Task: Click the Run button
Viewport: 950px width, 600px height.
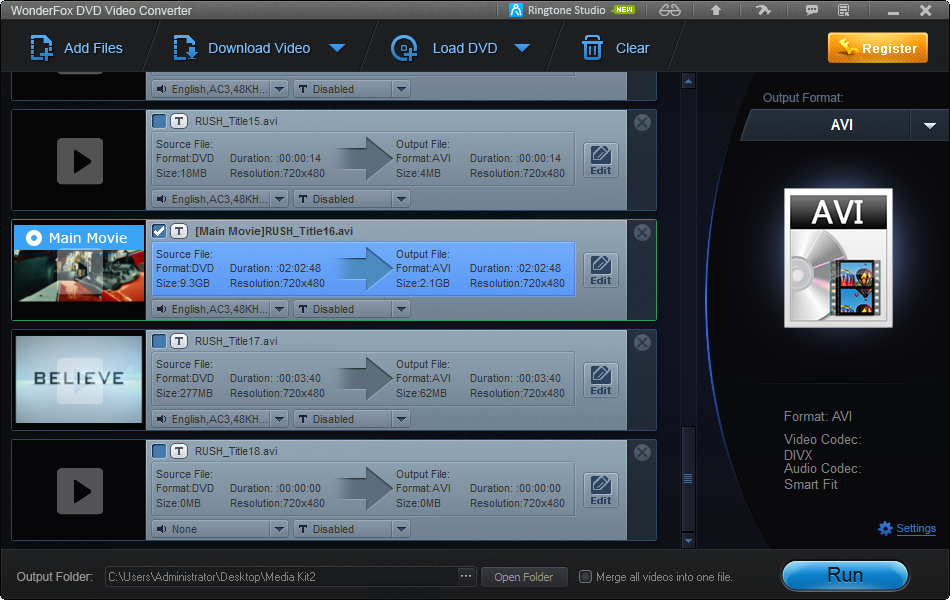Action: [845, 575]
